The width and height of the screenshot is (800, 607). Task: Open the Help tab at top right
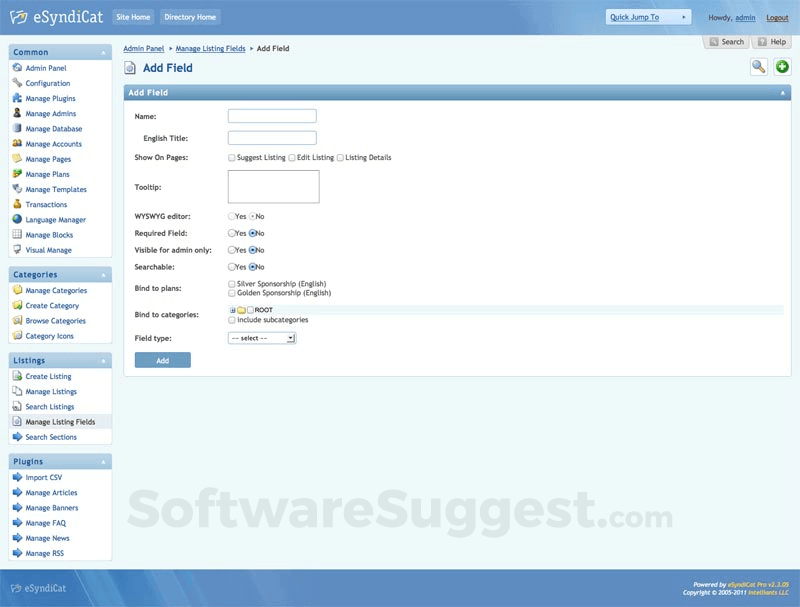[x=773, y=41]
